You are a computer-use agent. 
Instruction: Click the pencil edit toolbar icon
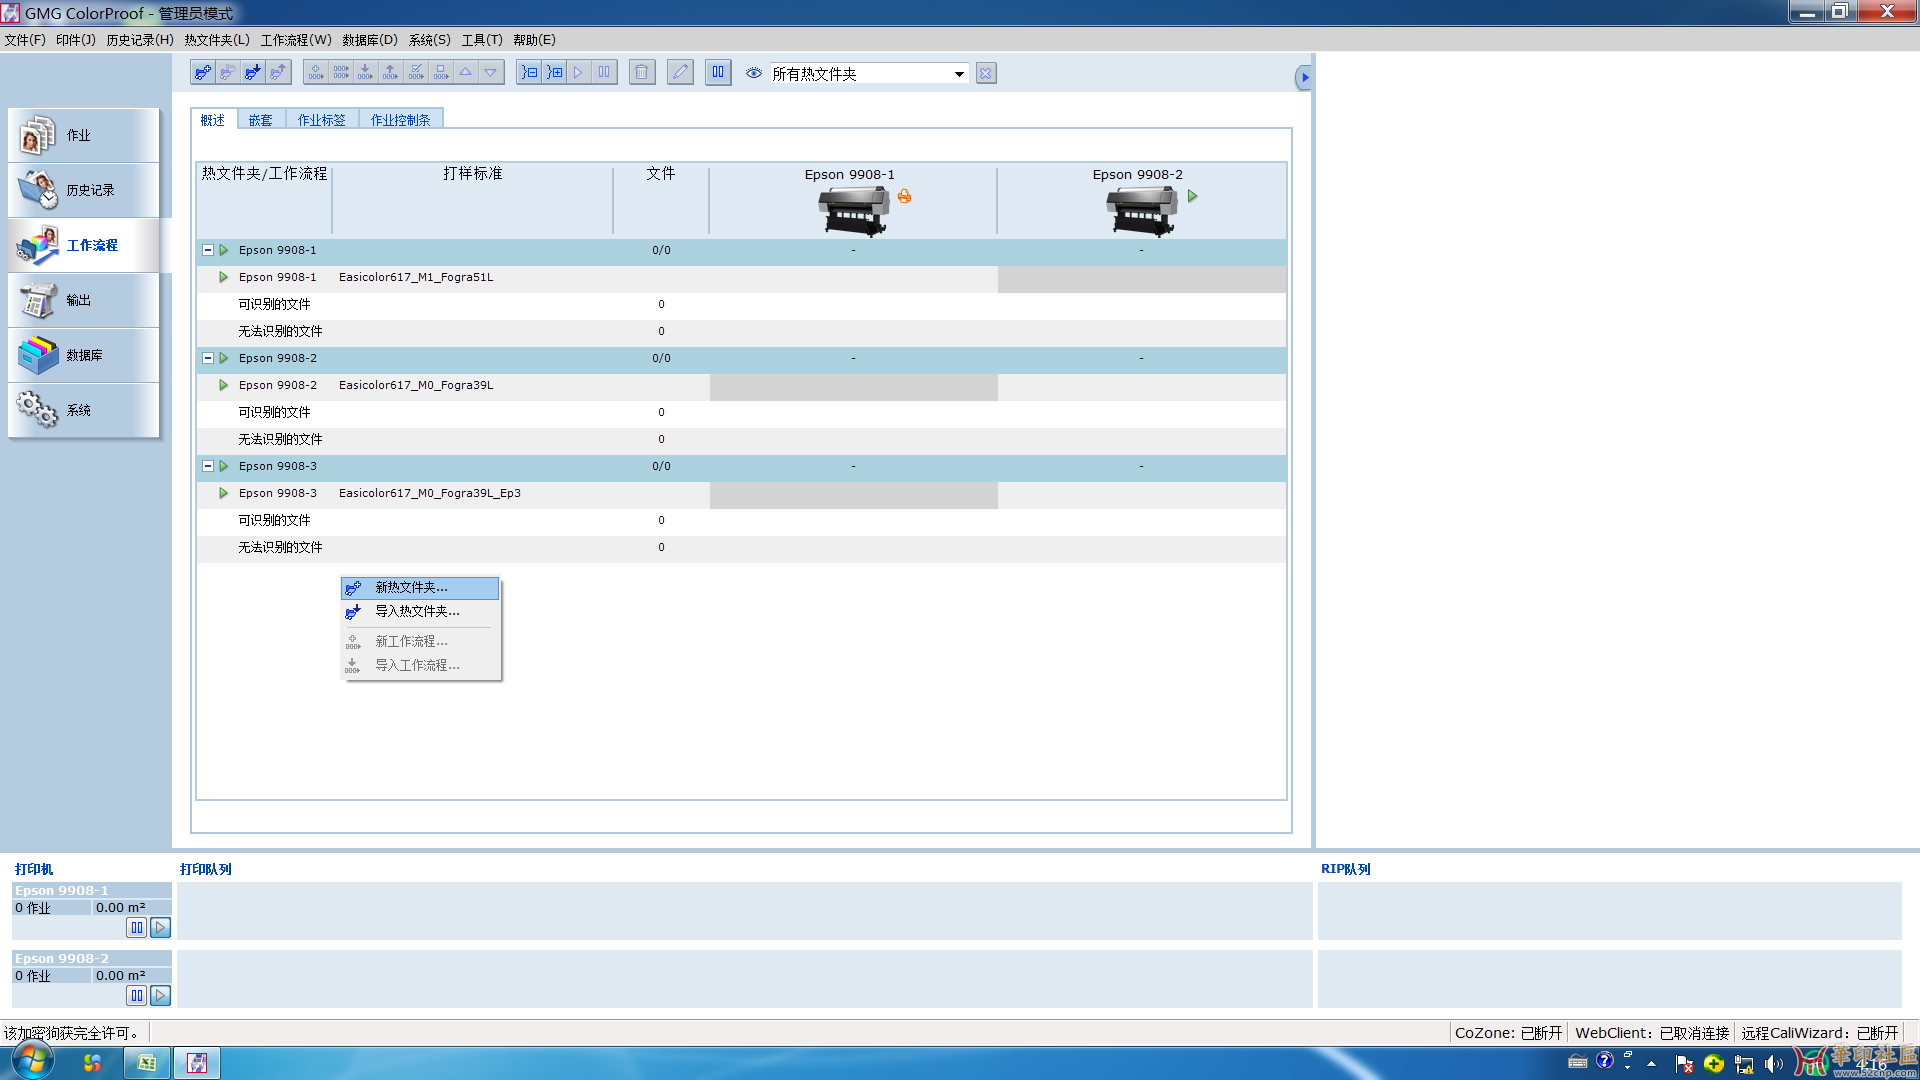tap(680, 73)
